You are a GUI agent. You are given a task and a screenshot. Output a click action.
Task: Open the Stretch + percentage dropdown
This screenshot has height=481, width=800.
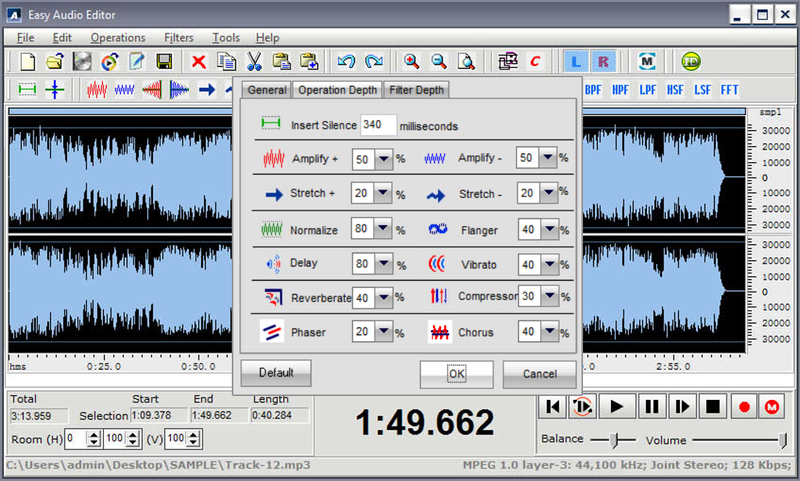[x=383, y=193]
